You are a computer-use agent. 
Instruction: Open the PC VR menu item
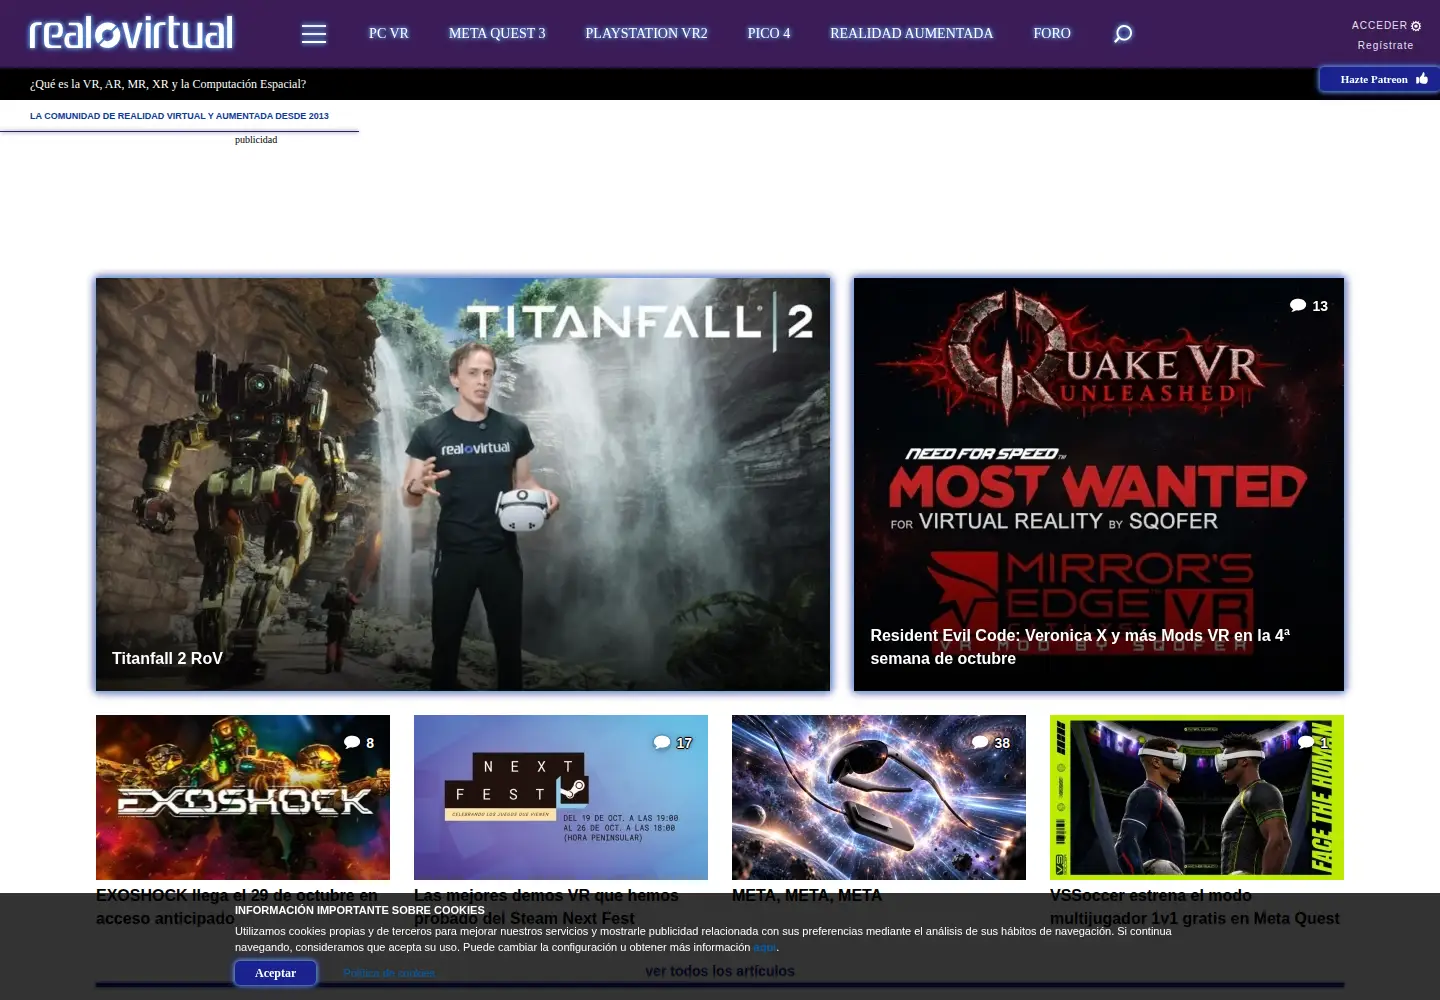(x=389, y=34)
